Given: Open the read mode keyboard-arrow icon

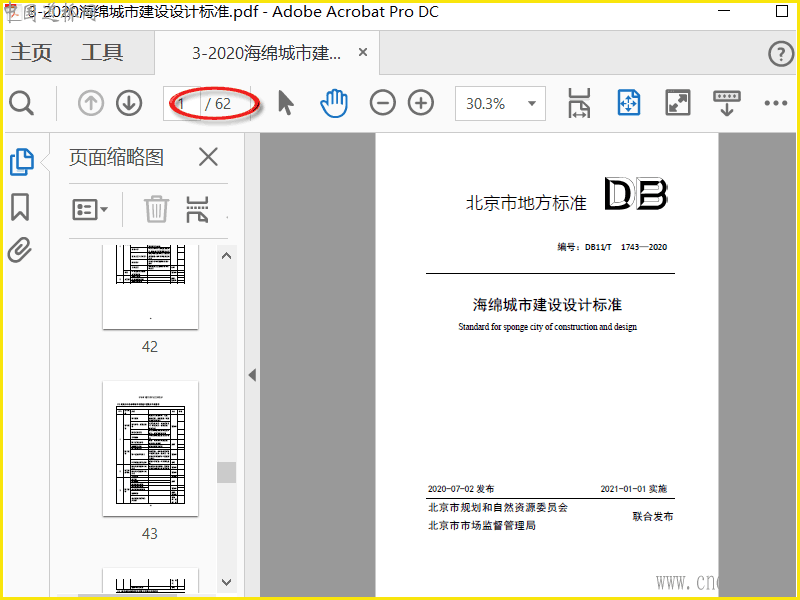Looking at the screenshot, I should pos(727,103).
